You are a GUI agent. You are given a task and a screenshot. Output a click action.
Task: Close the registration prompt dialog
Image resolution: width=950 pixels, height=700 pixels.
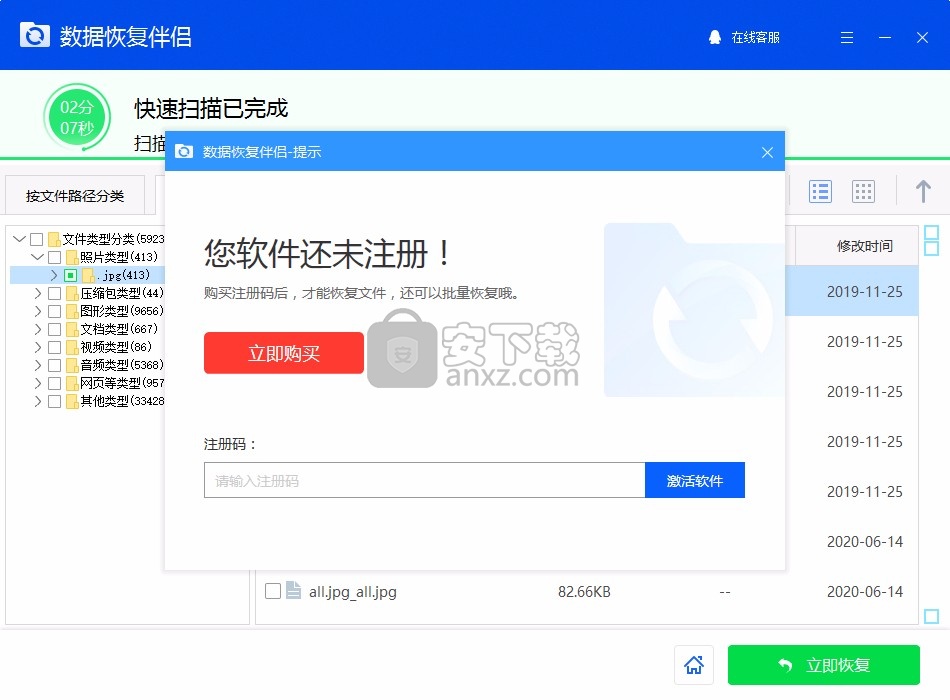(x=767, y=152)
